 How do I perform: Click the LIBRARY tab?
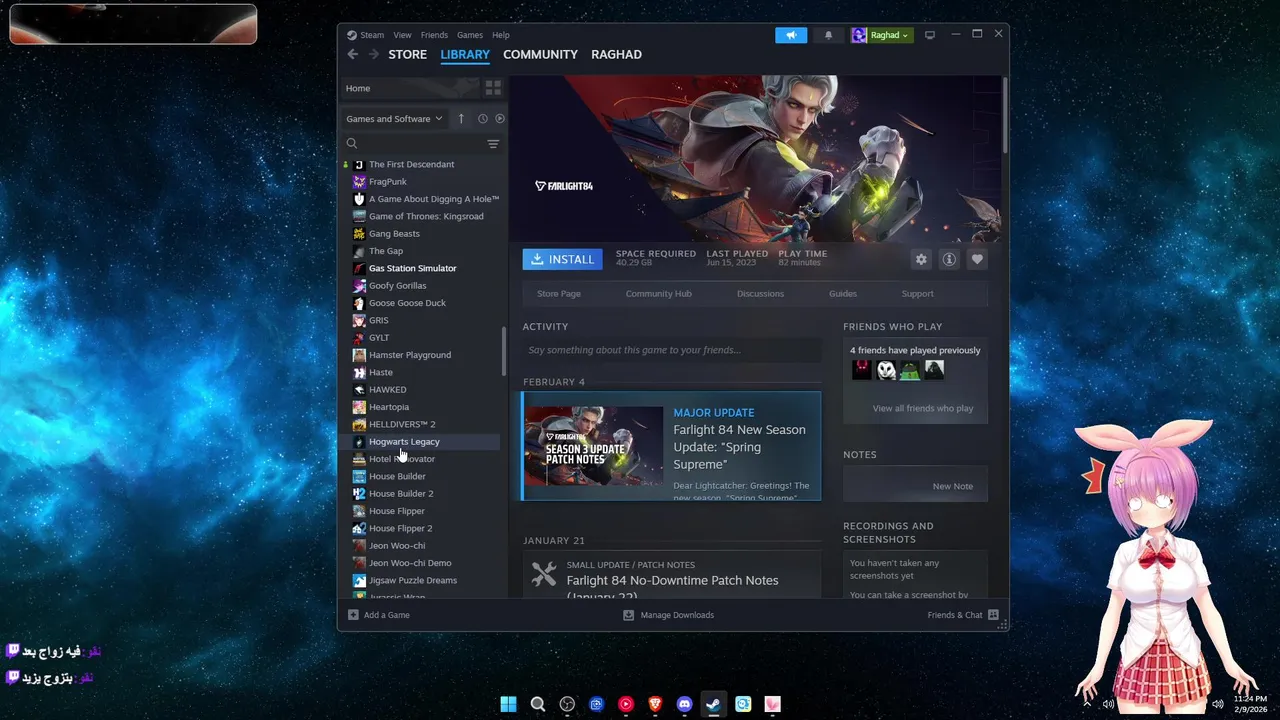pos(465,54)
